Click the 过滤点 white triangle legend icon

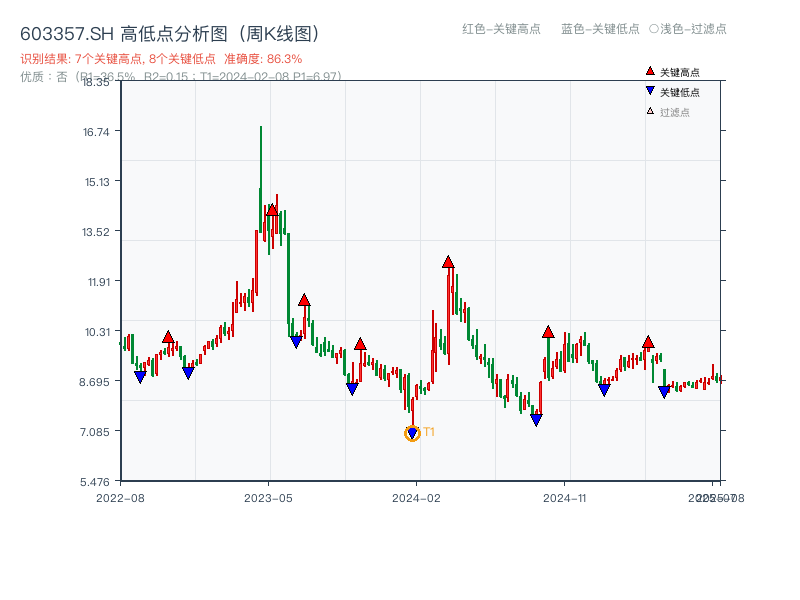pyautogui.click(x=650, y=110)
